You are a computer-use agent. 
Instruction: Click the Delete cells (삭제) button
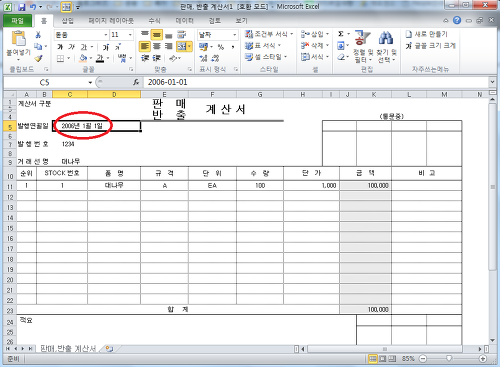tap(314, 45)
